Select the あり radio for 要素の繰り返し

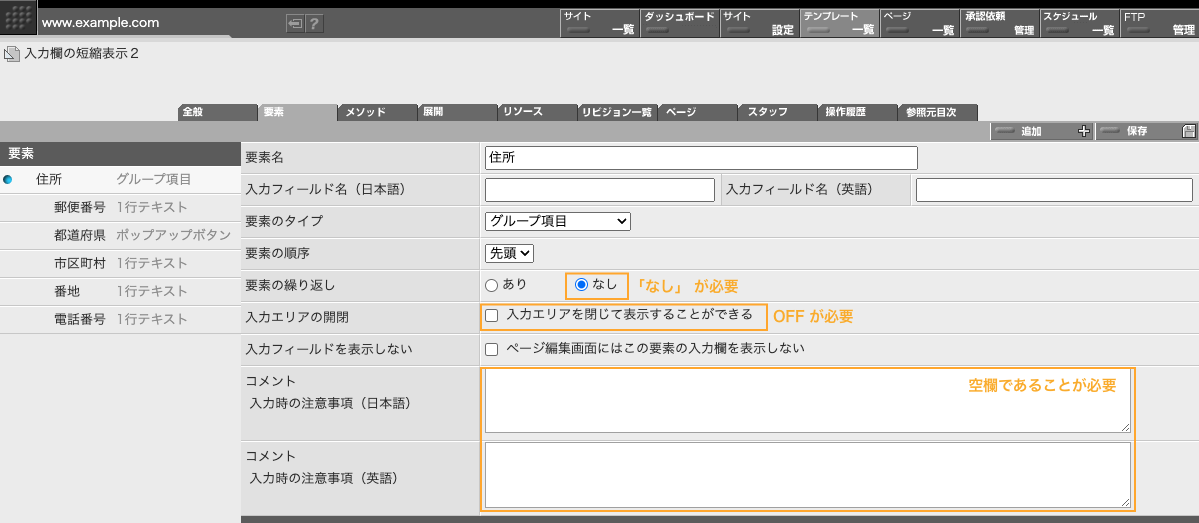491,285
